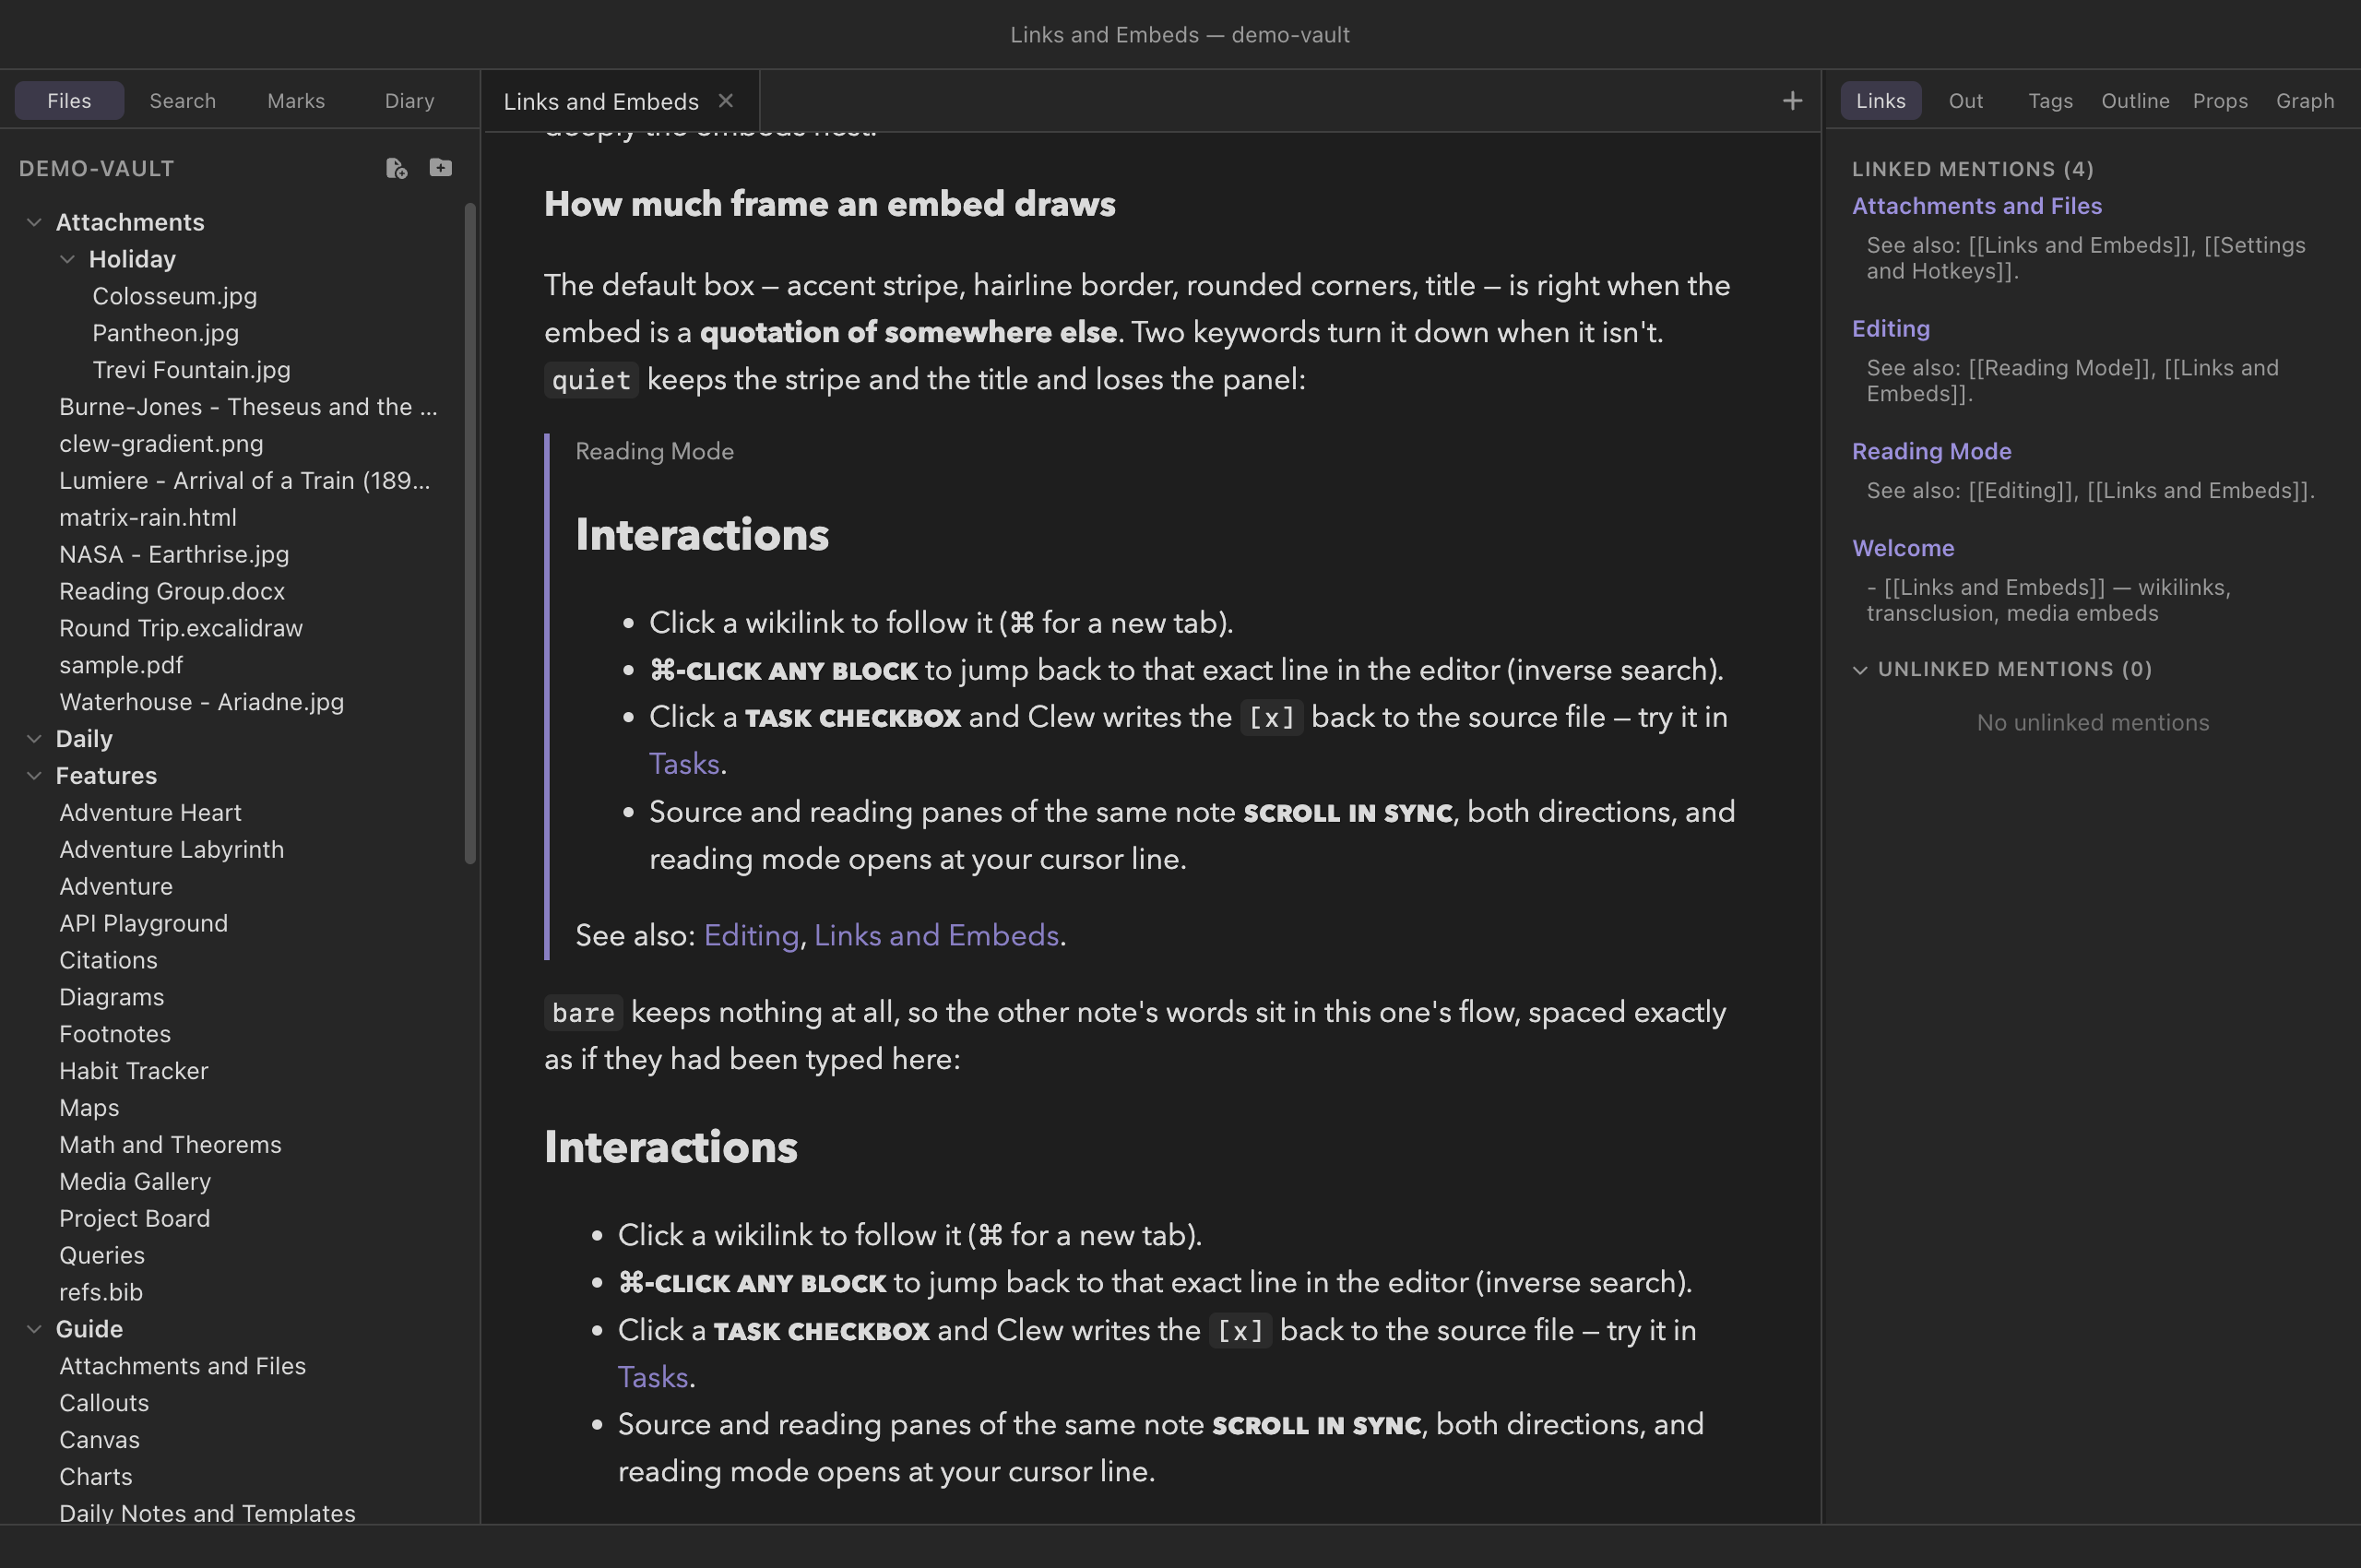This screenshot has width=2361, height=1568.
Task: Open the Charts note
Action: point(96,1478)
